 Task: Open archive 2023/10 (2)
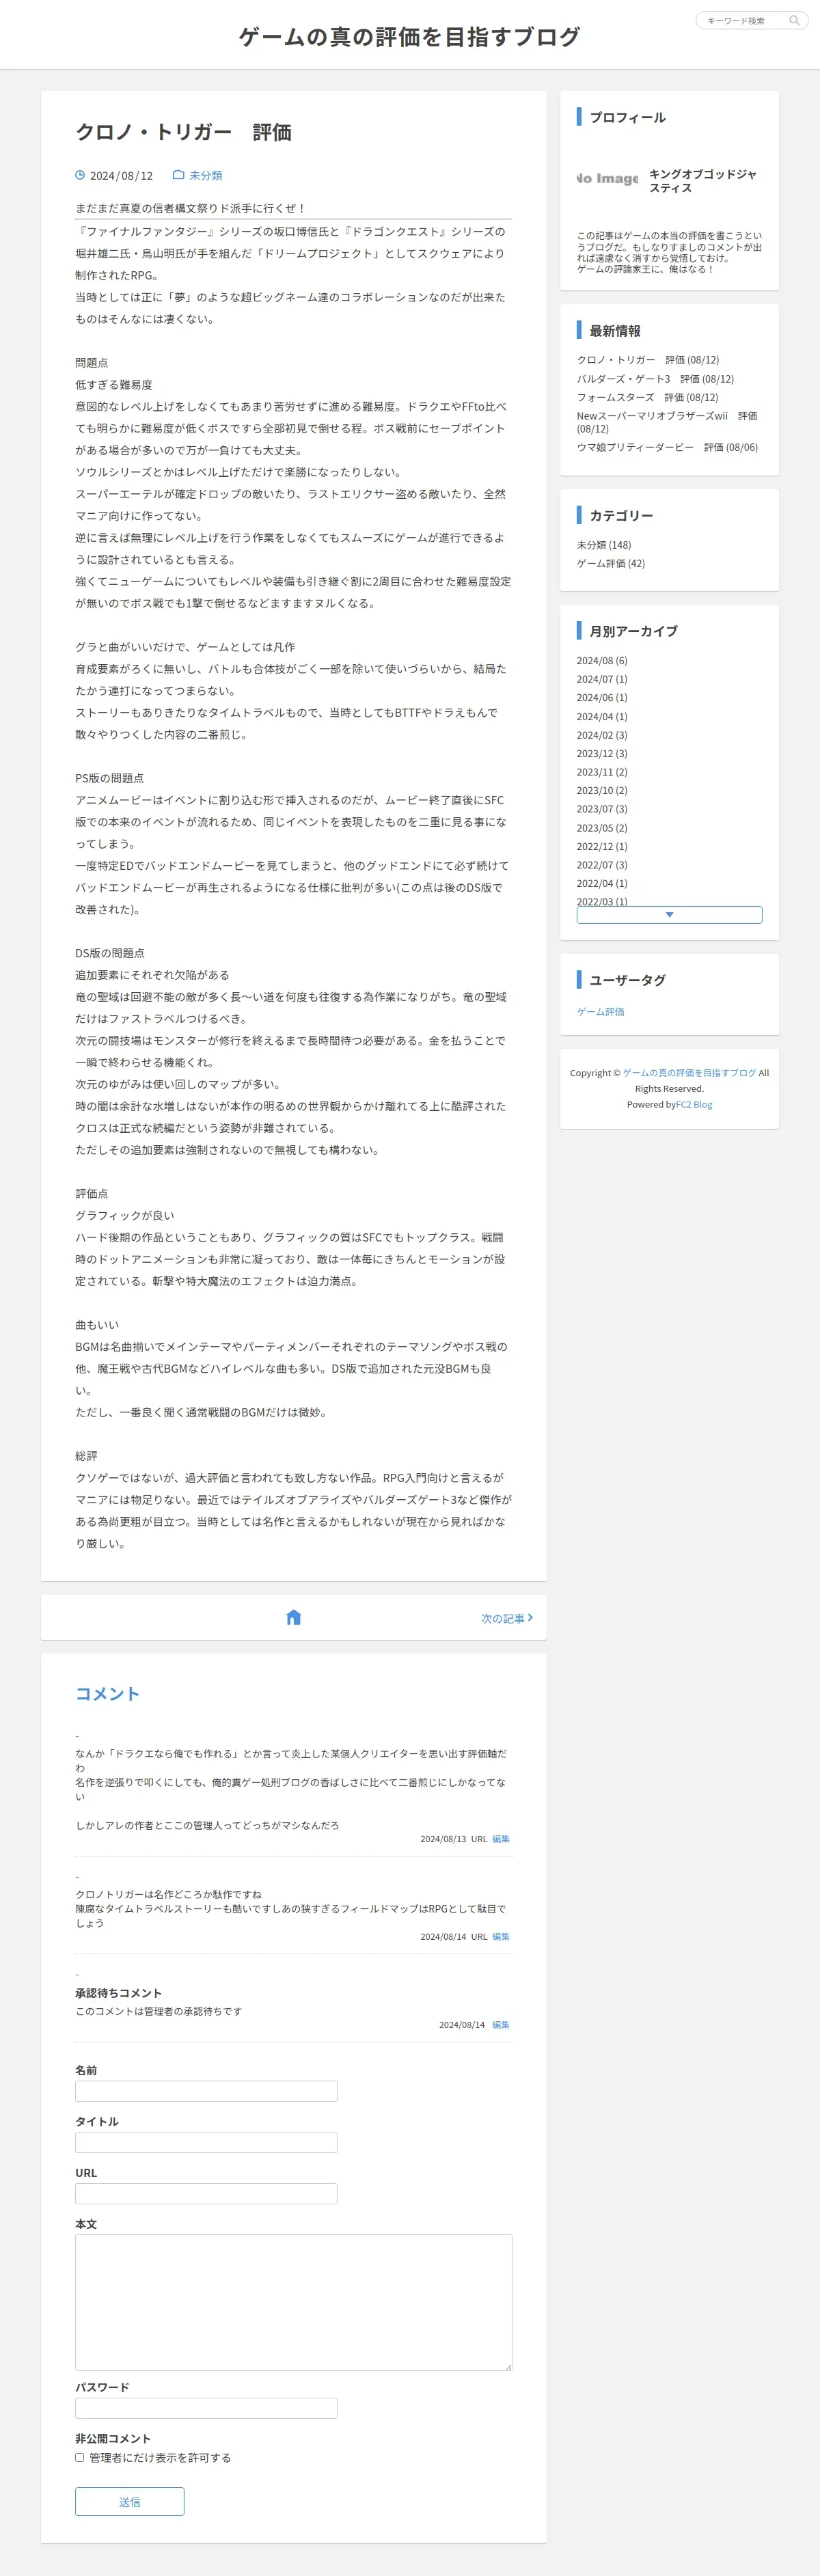tap(602, 790)
